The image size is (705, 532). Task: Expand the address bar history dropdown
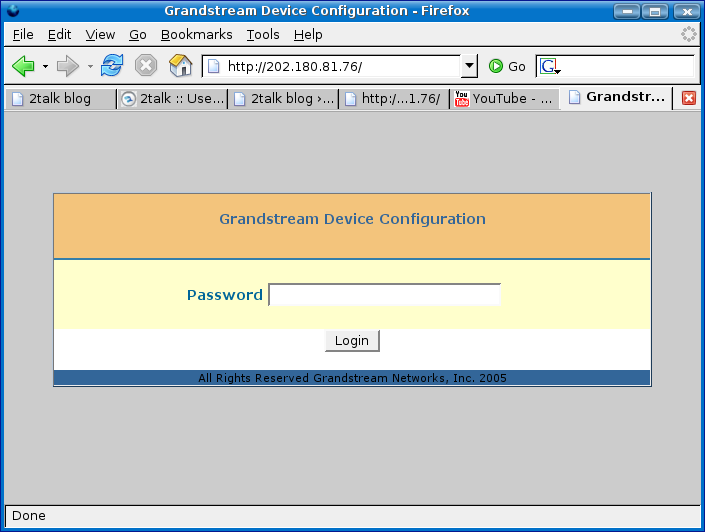coord(469,66)
